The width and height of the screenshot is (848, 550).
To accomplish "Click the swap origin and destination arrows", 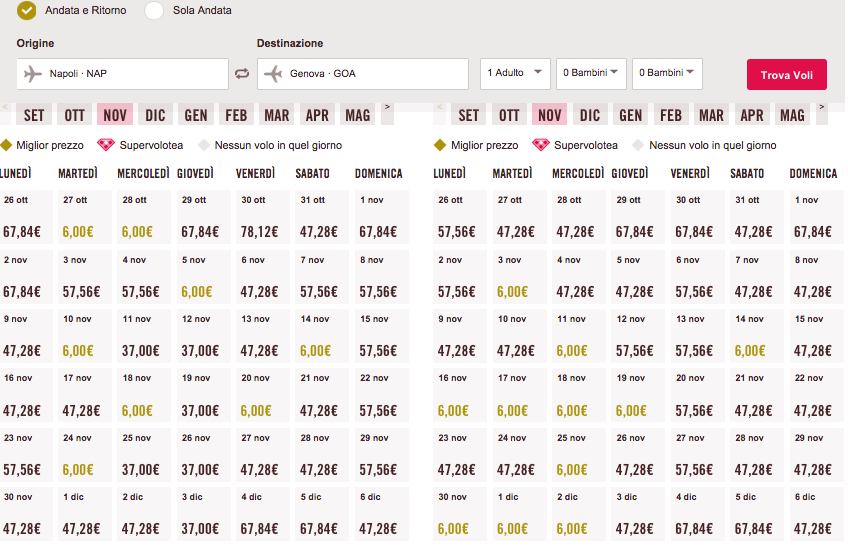I will (242, 73).
